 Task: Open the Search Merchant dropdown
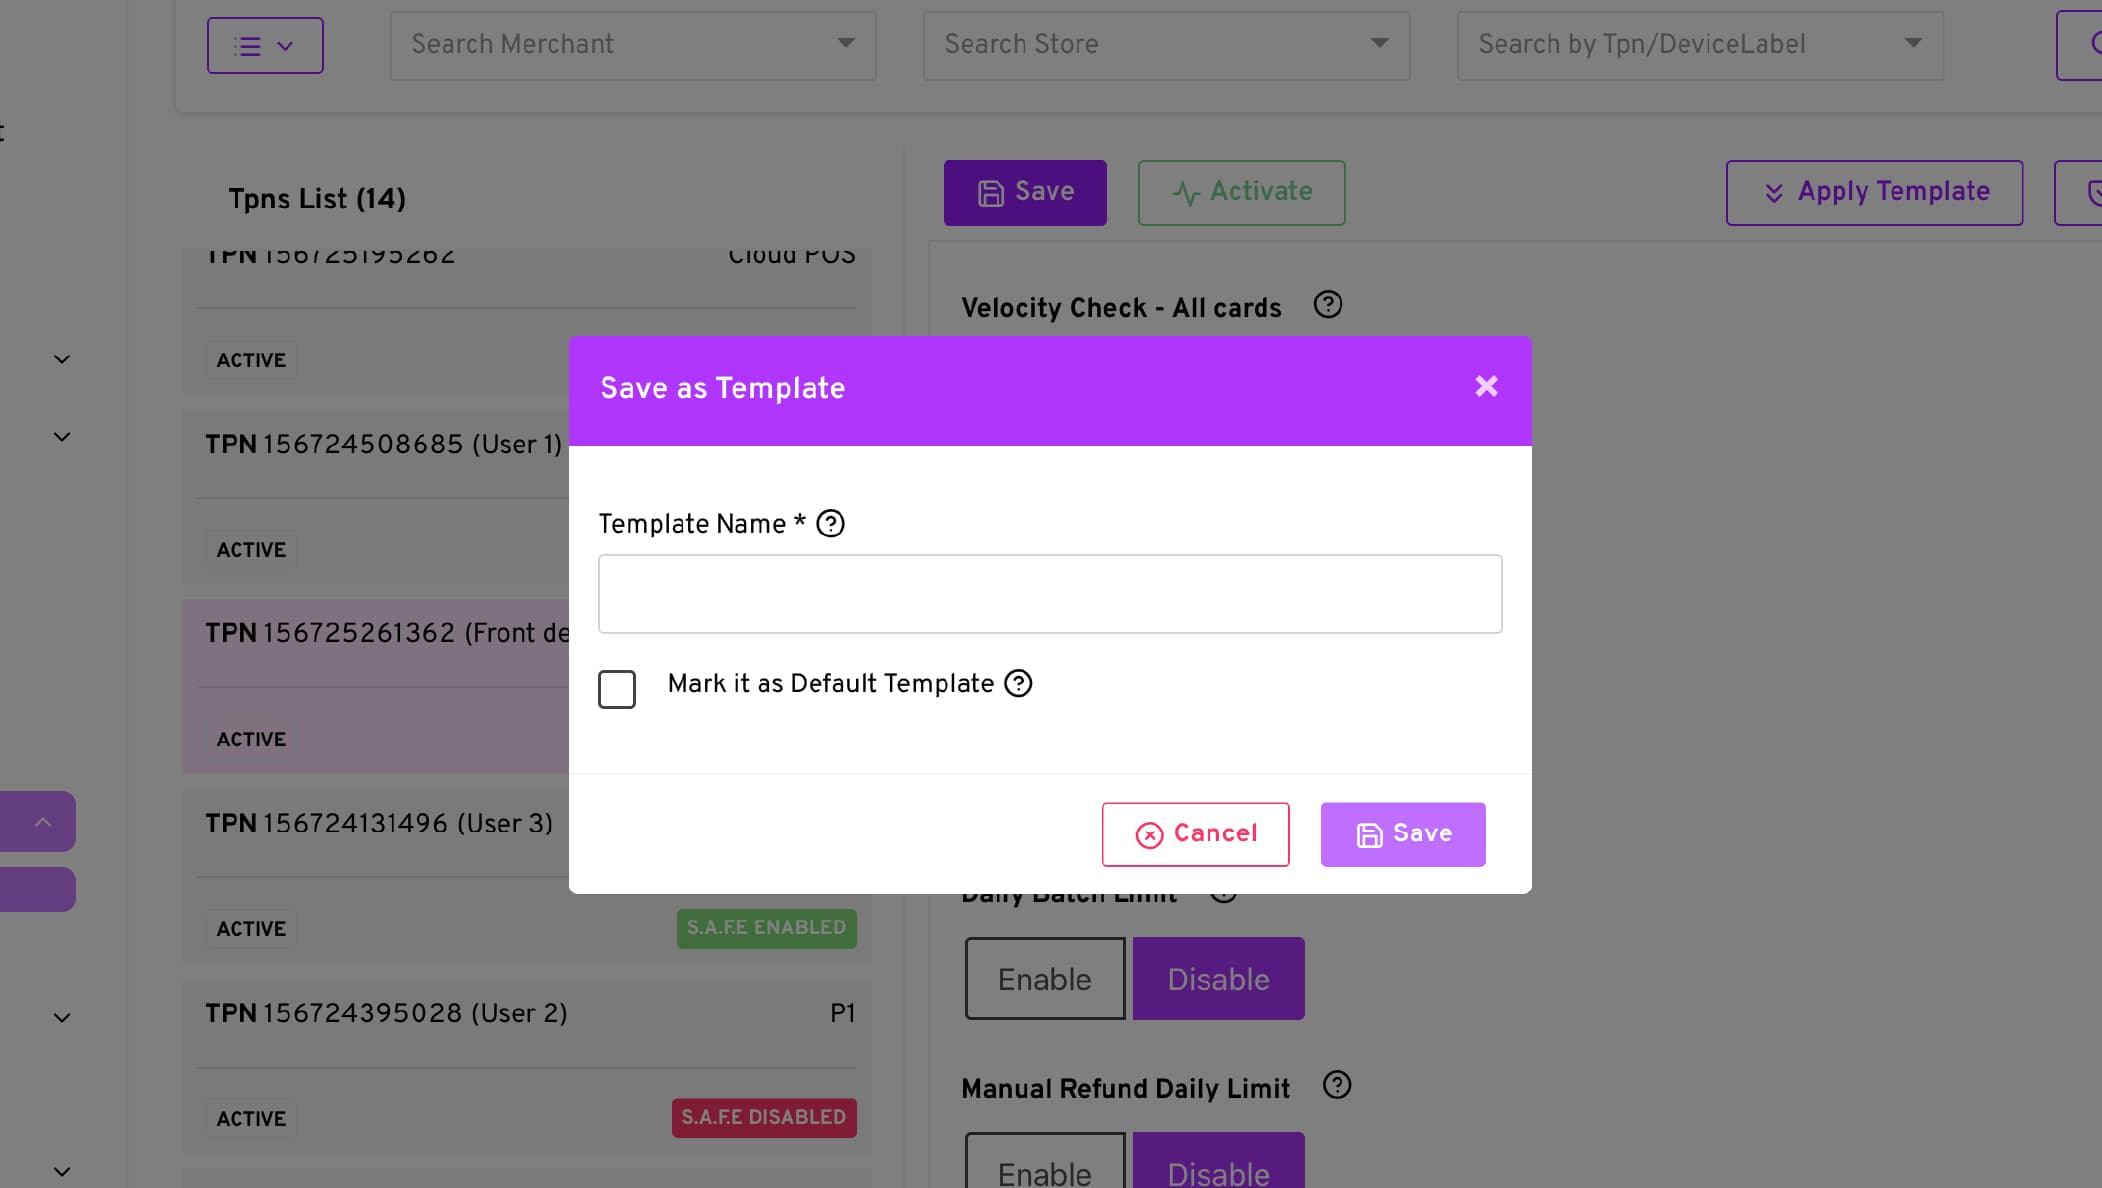pyautogui.click(x=633, y=46)
